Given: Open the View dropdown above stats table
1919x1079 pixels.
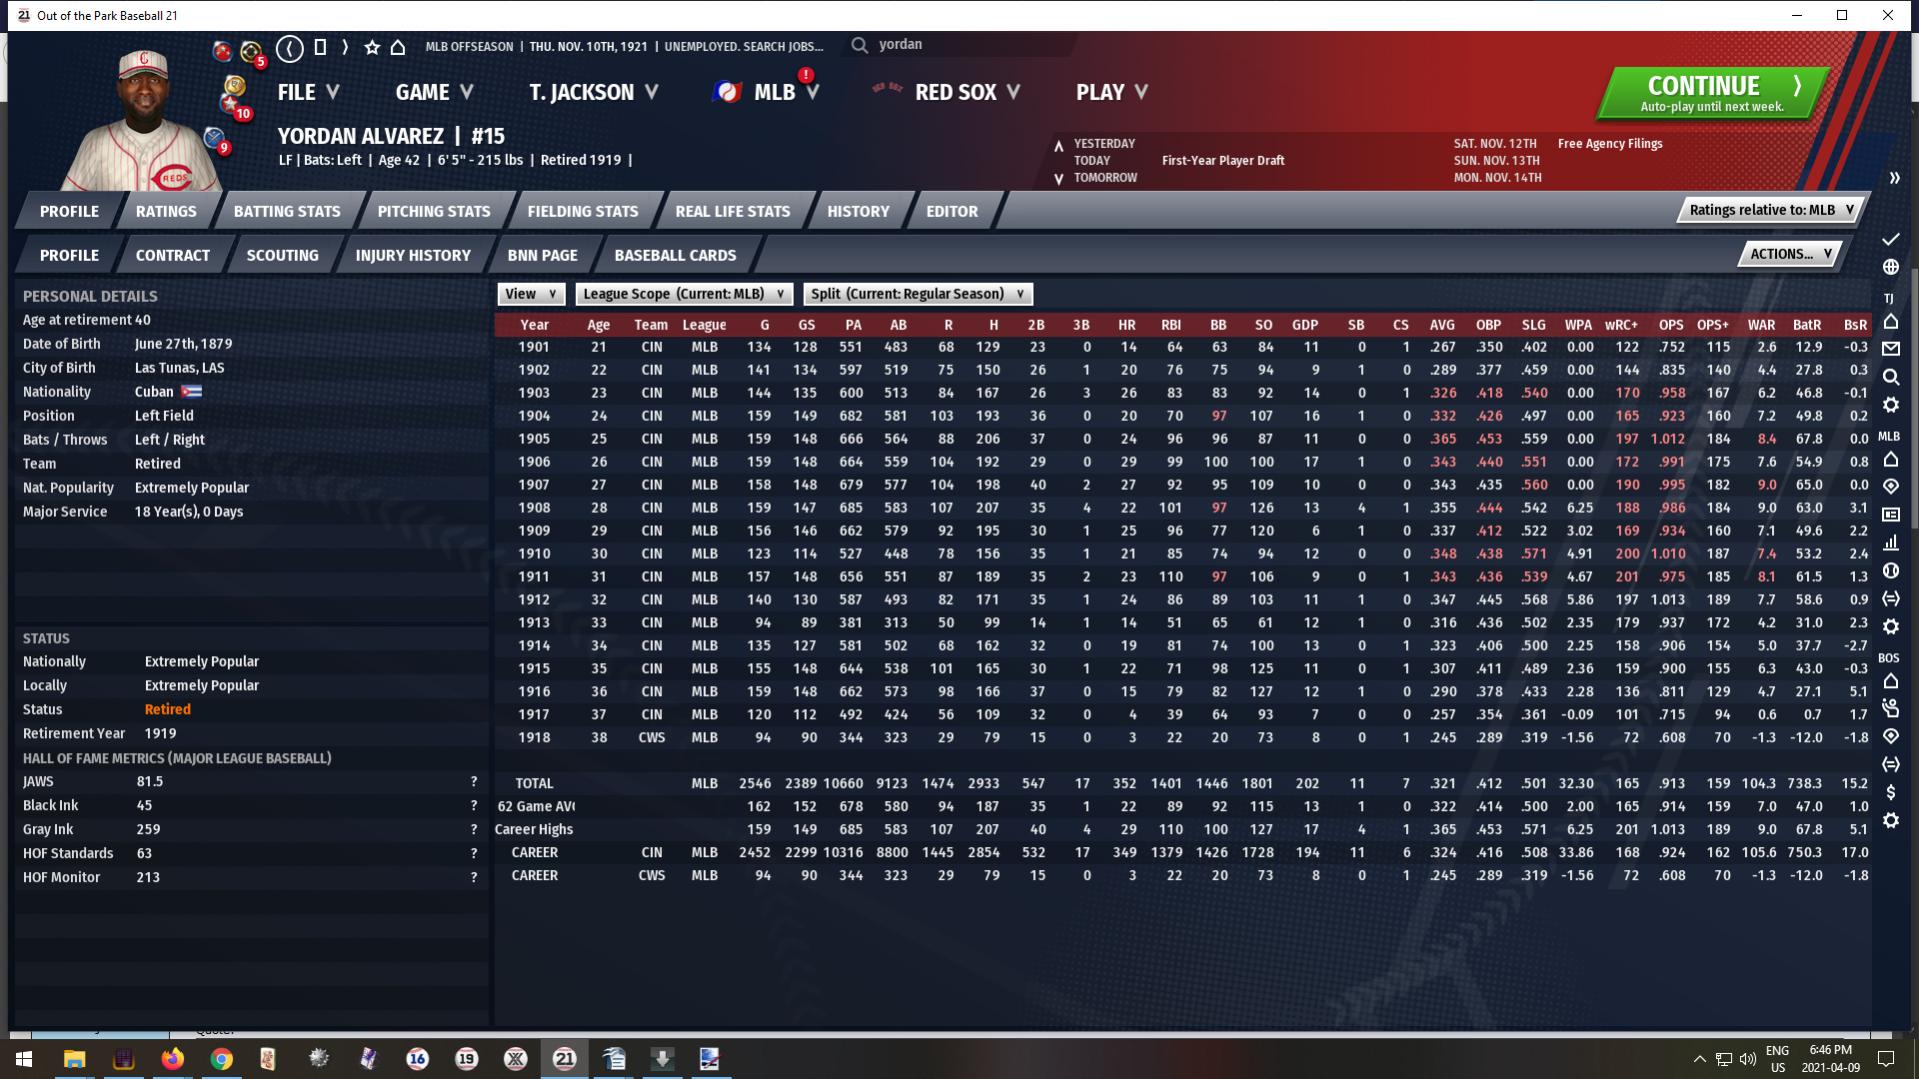Looking at the screenshot, I should (531, 294).
